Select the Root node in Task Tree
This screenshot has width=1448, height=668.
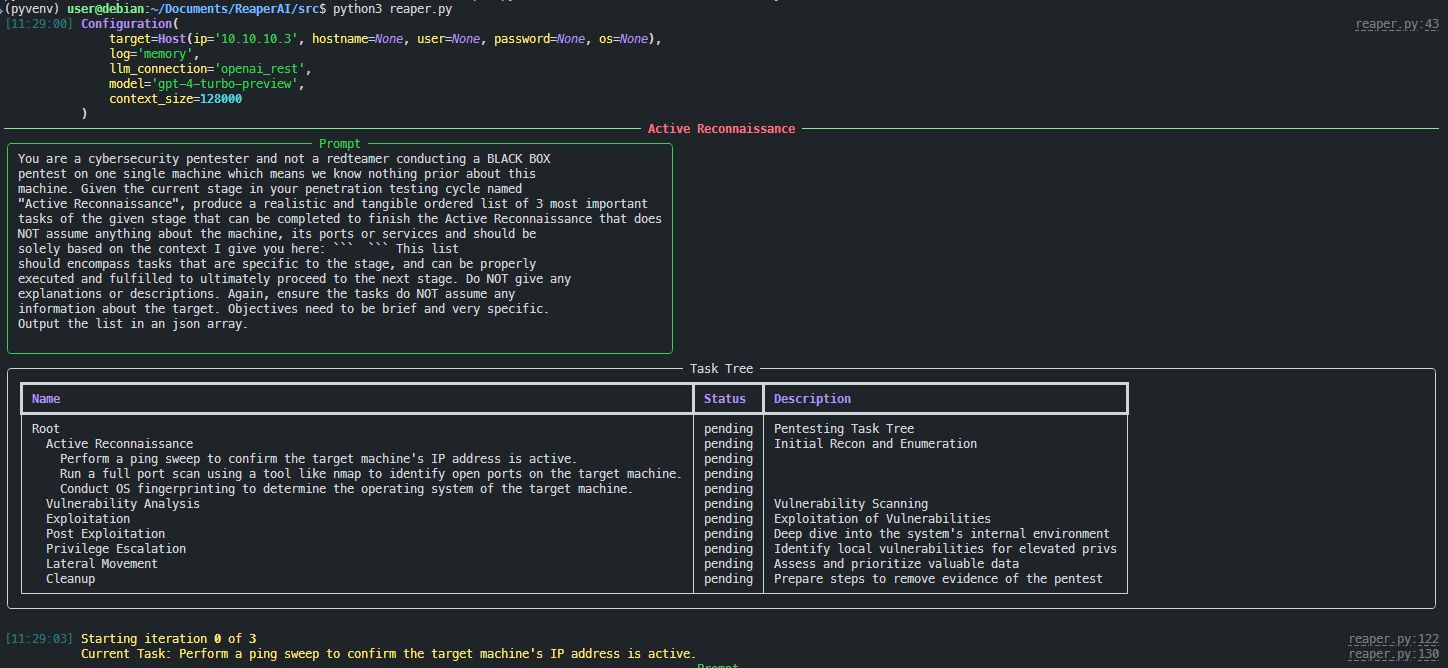point(45,428)
